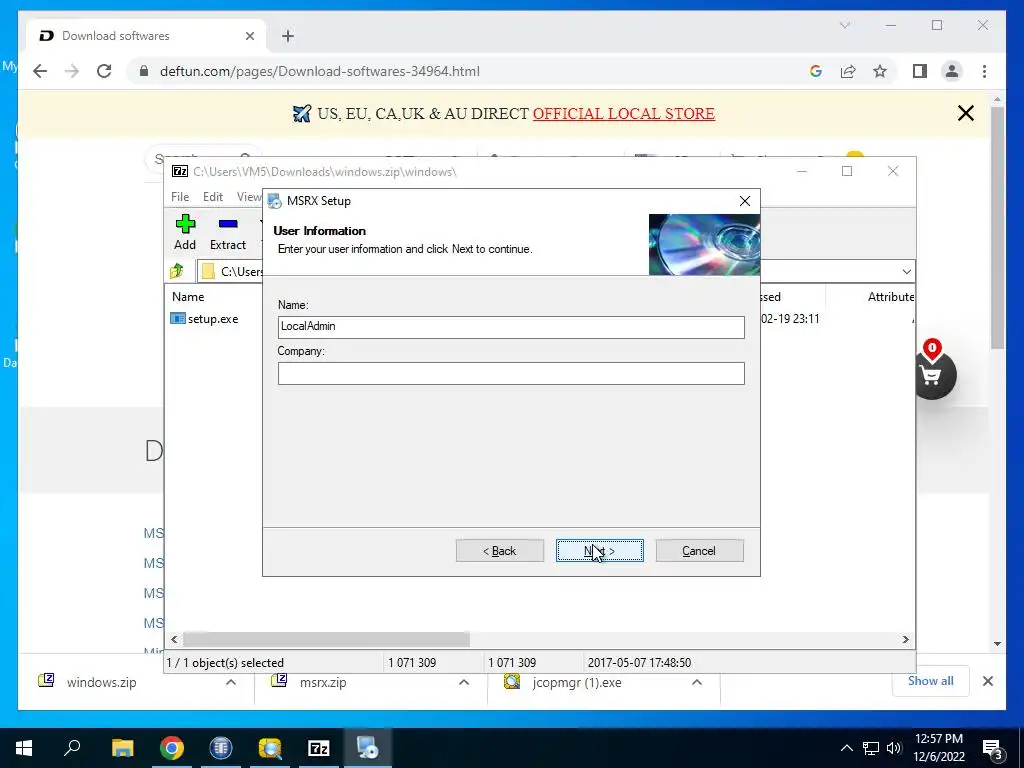Screen dimensions: 1024x768
Task: Switch to Chrome in the taskbar
Action: (172, 748)
